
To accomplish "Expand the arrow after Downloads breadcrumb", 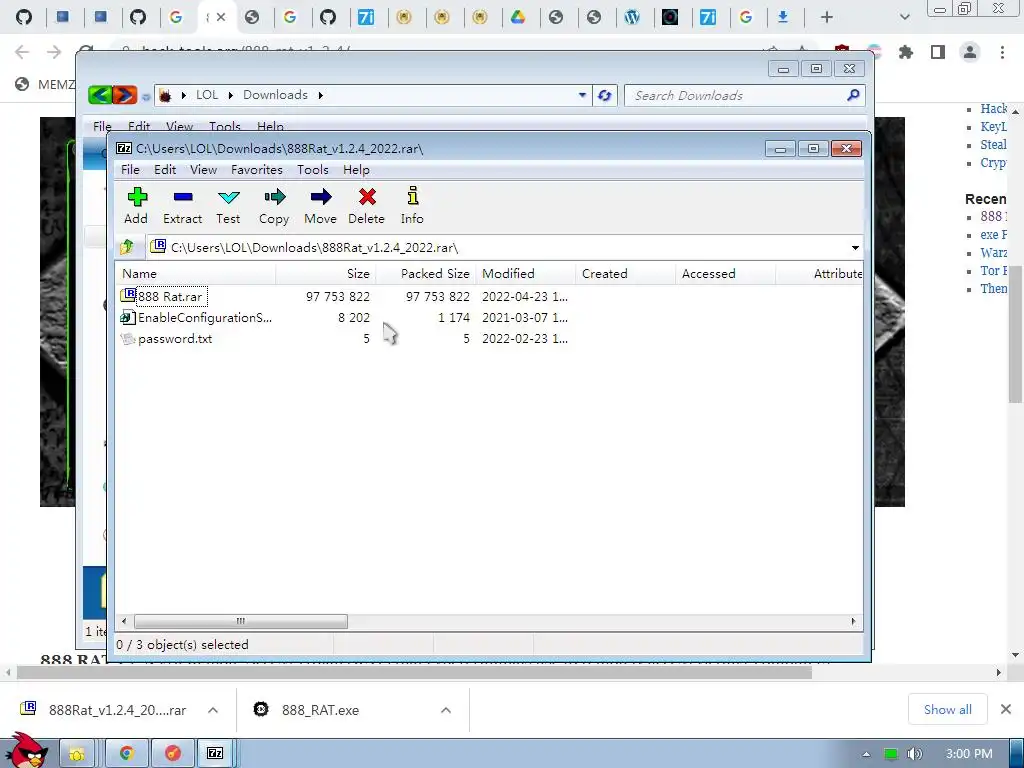I will point(321,95).
